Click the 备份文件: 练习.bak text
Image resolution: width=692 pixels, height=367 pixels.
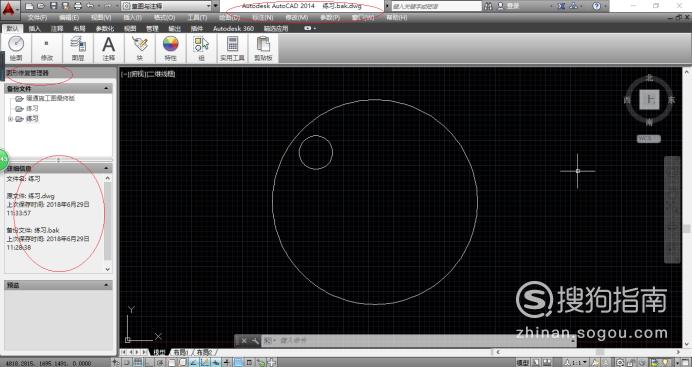click(x=33, y=230)
